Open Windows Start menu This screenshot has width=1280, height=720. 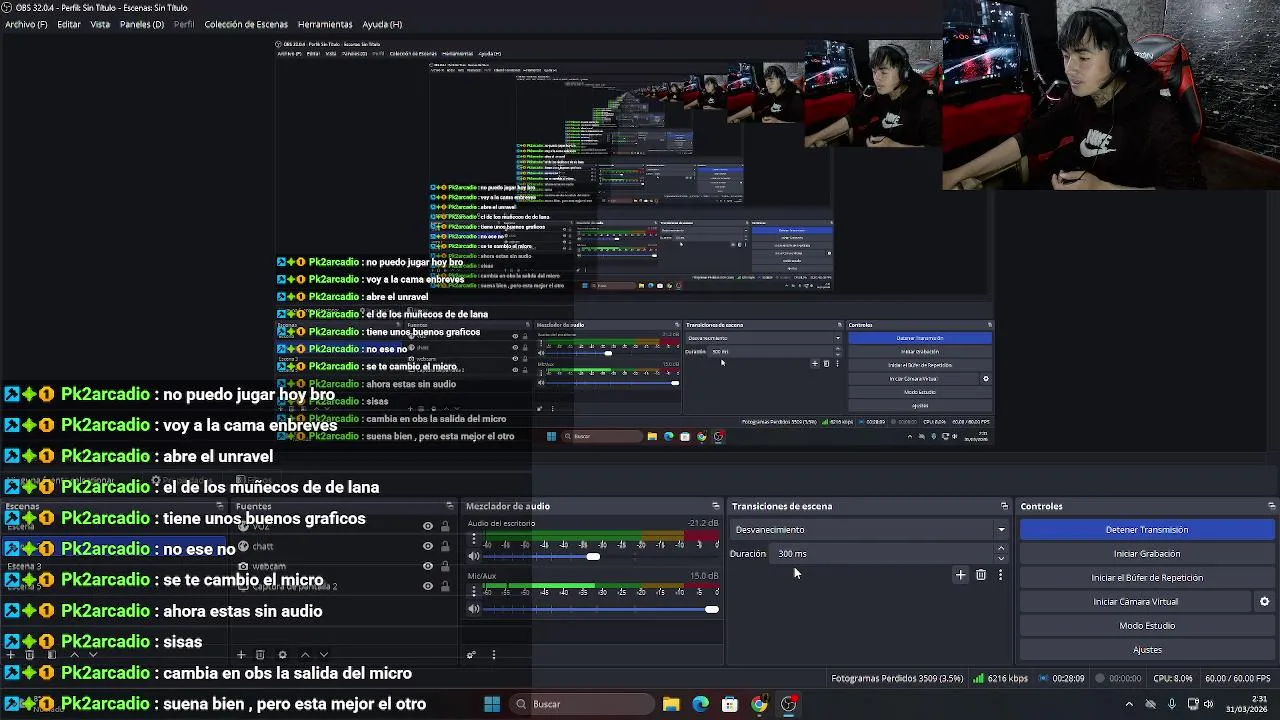coord(492,704)
